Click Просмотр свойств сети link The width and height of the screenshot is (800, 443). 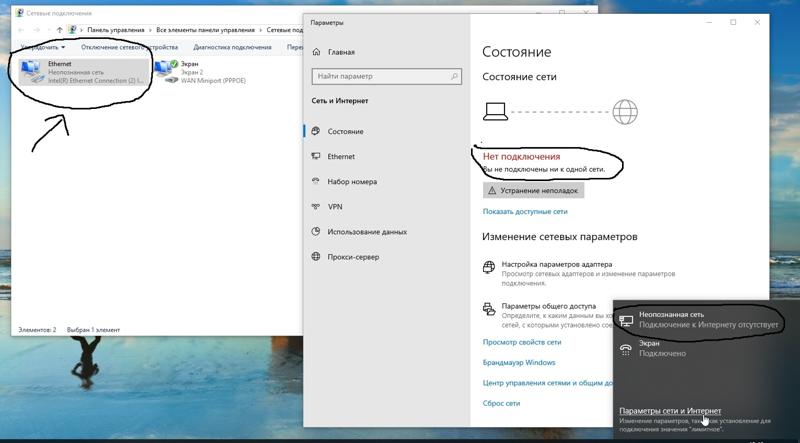pos(522,342)
